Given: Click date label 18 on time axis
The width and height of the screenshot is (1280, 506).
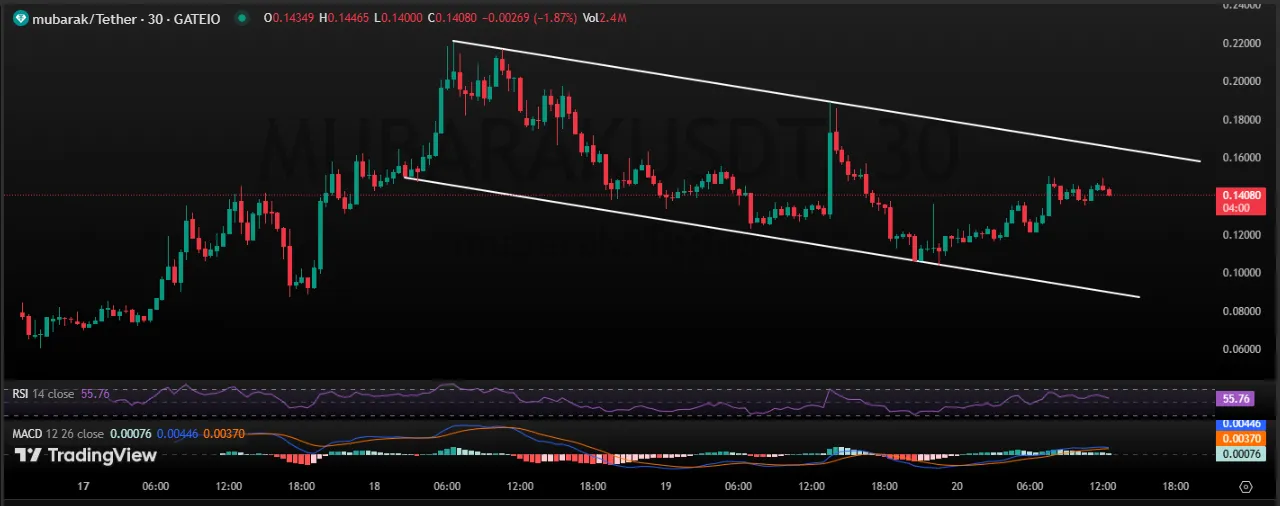Looking at the screenshot, I should (374, 487).
